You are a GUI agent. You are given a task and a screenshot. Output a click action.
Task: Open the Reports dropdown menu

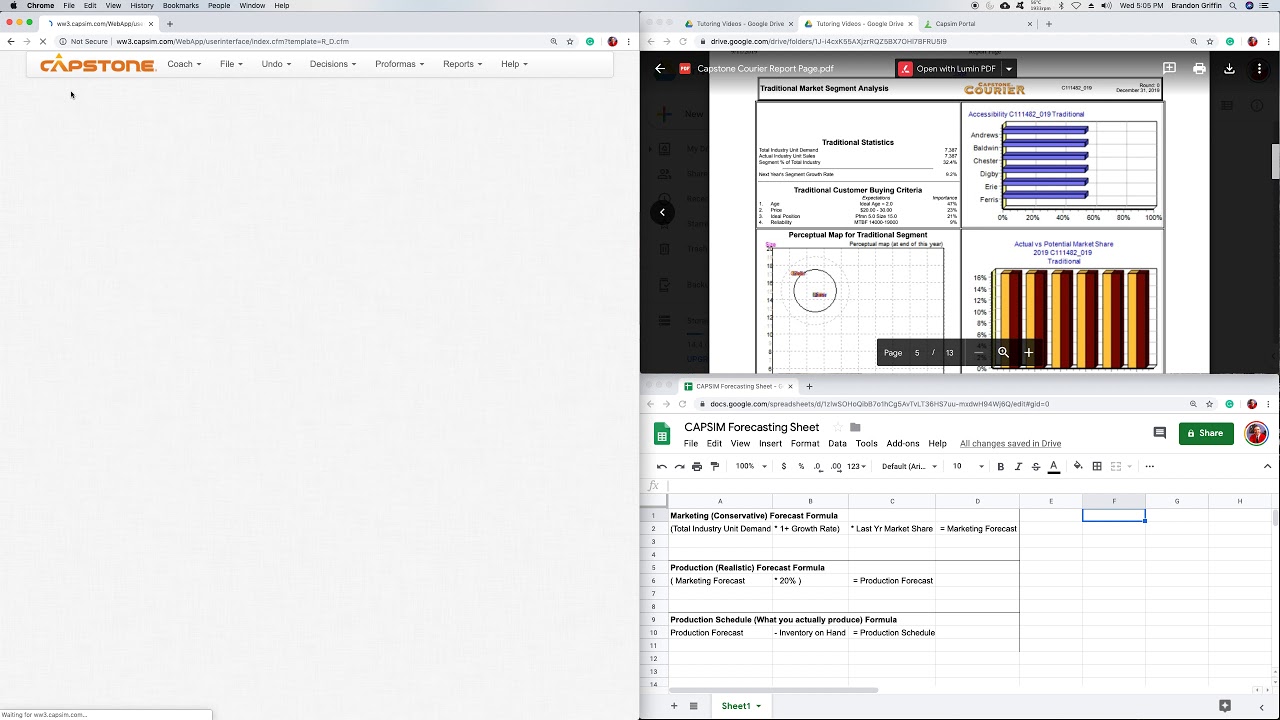click(x=462, y=64)
